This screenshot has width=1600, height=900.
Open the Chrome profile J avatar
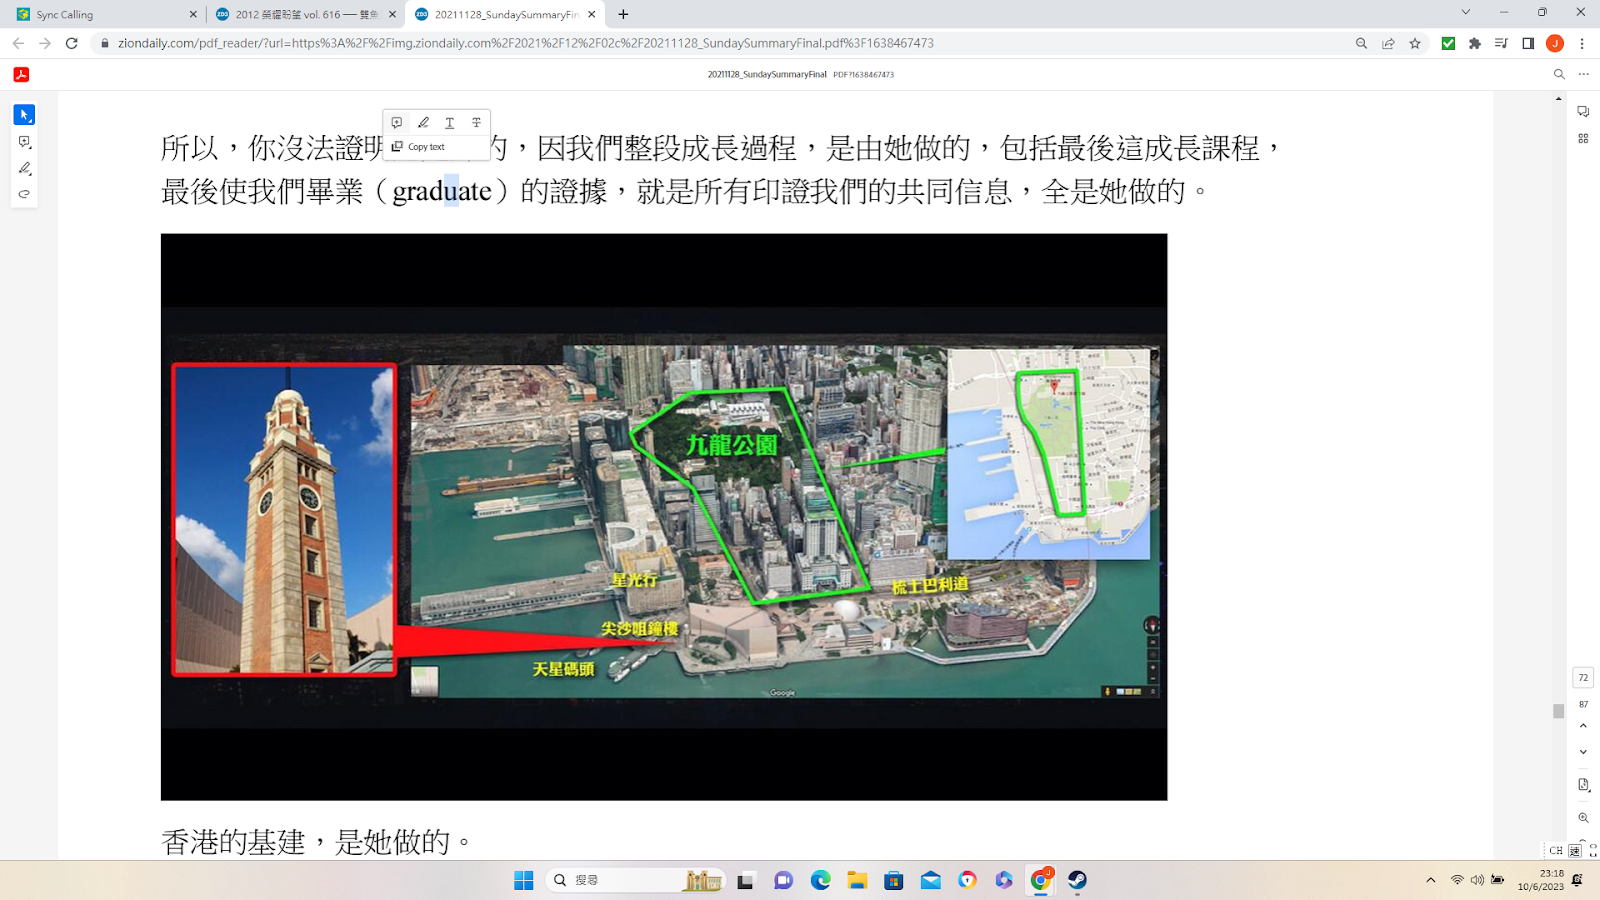(1555, 43)
